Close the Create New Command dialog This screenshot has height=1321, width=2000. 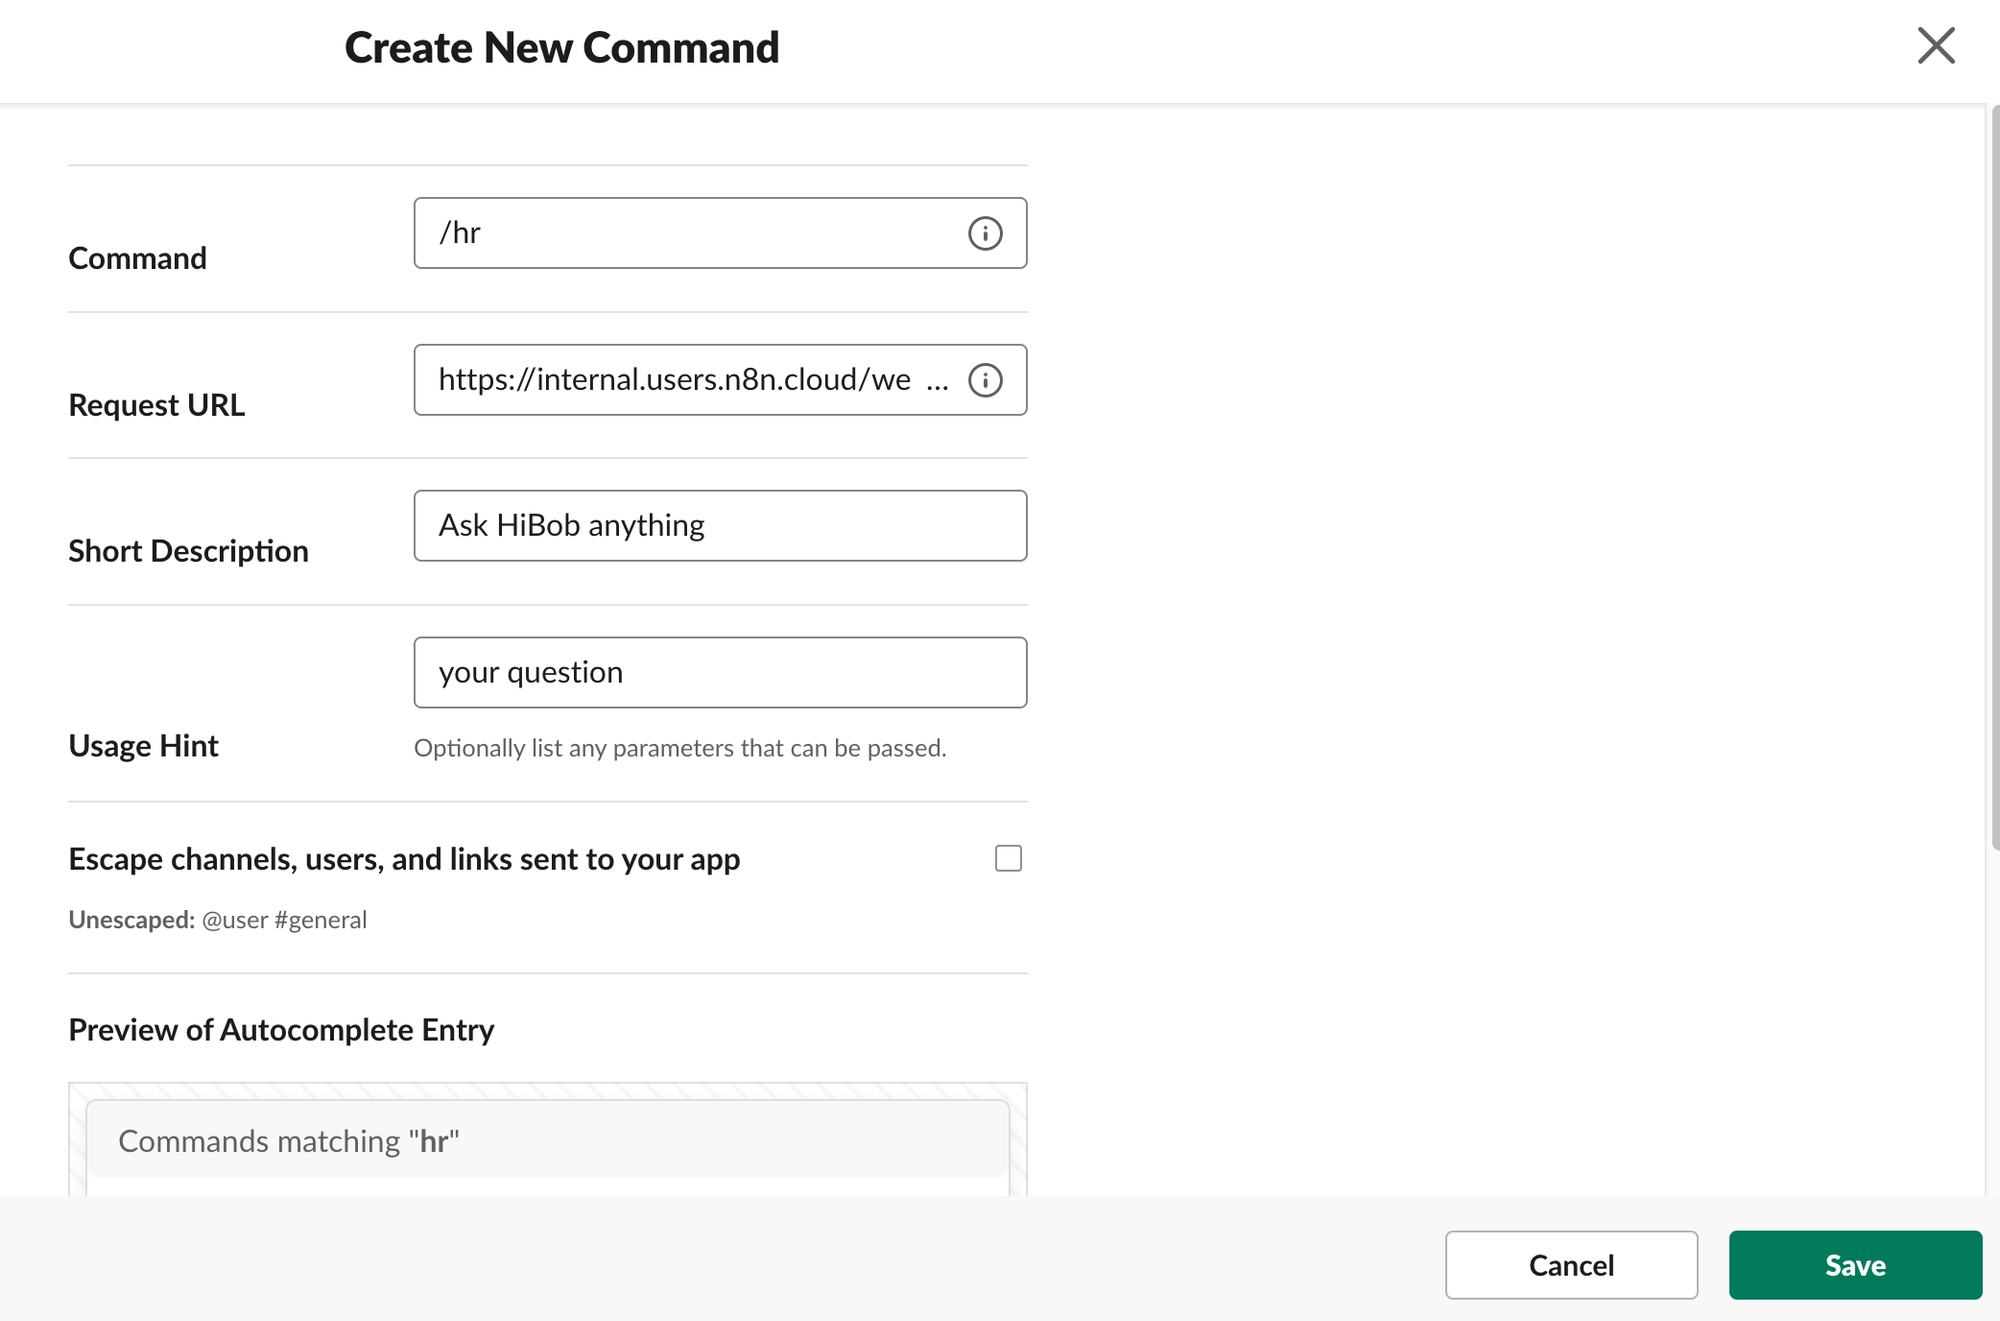[1936, 46]
